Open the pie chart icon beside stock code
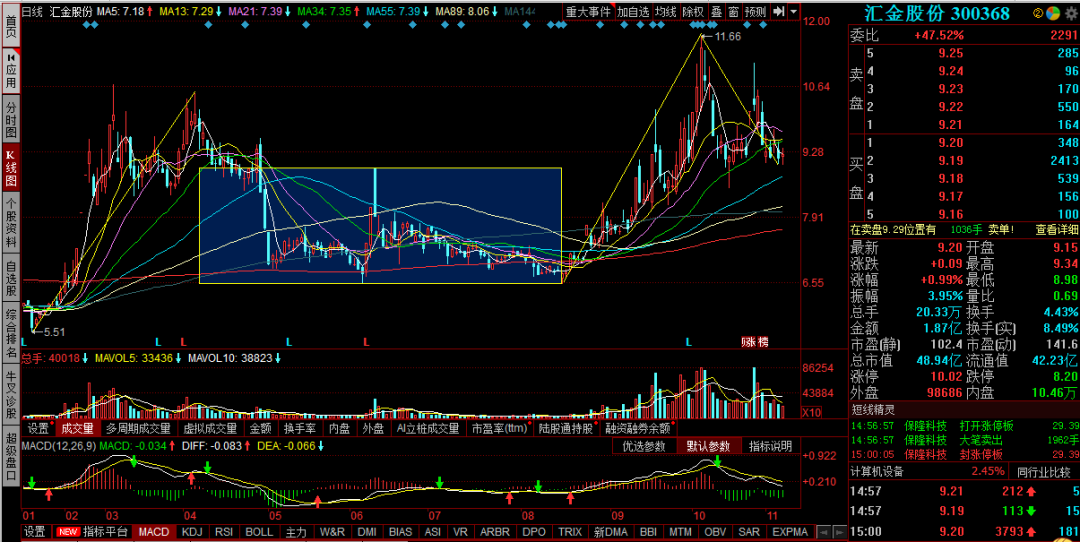The width and height of the screenshot is (1080, 542). coord(1053,13)
